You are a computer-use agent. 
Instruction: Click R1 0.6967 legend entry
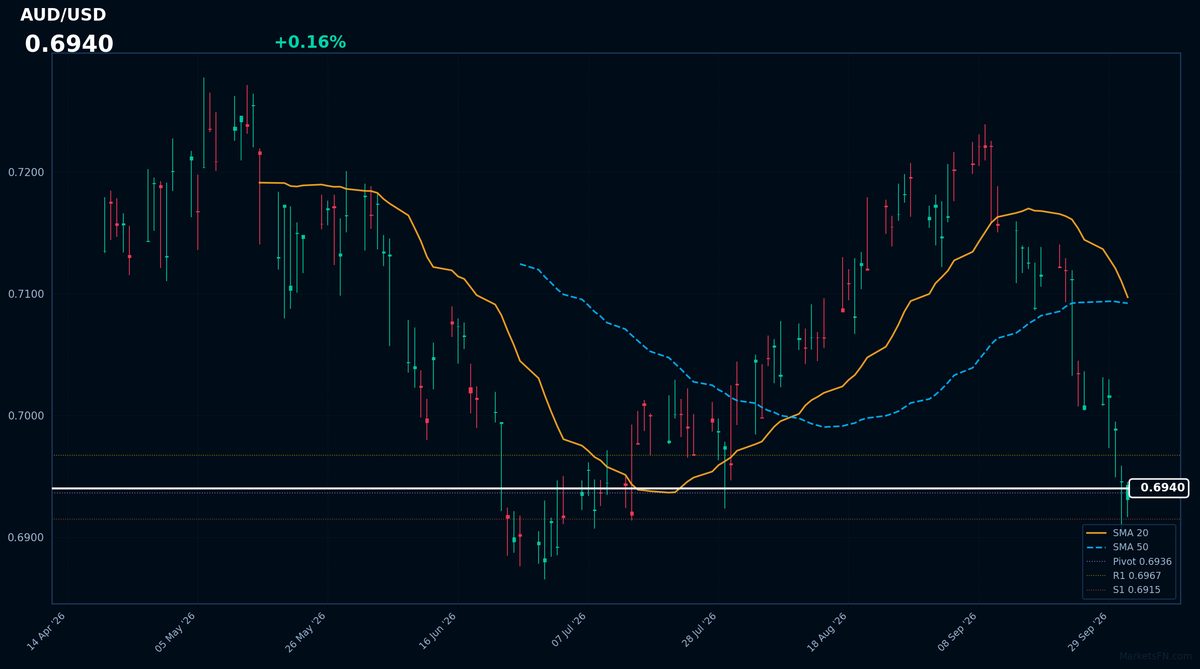click(1125, 576)
